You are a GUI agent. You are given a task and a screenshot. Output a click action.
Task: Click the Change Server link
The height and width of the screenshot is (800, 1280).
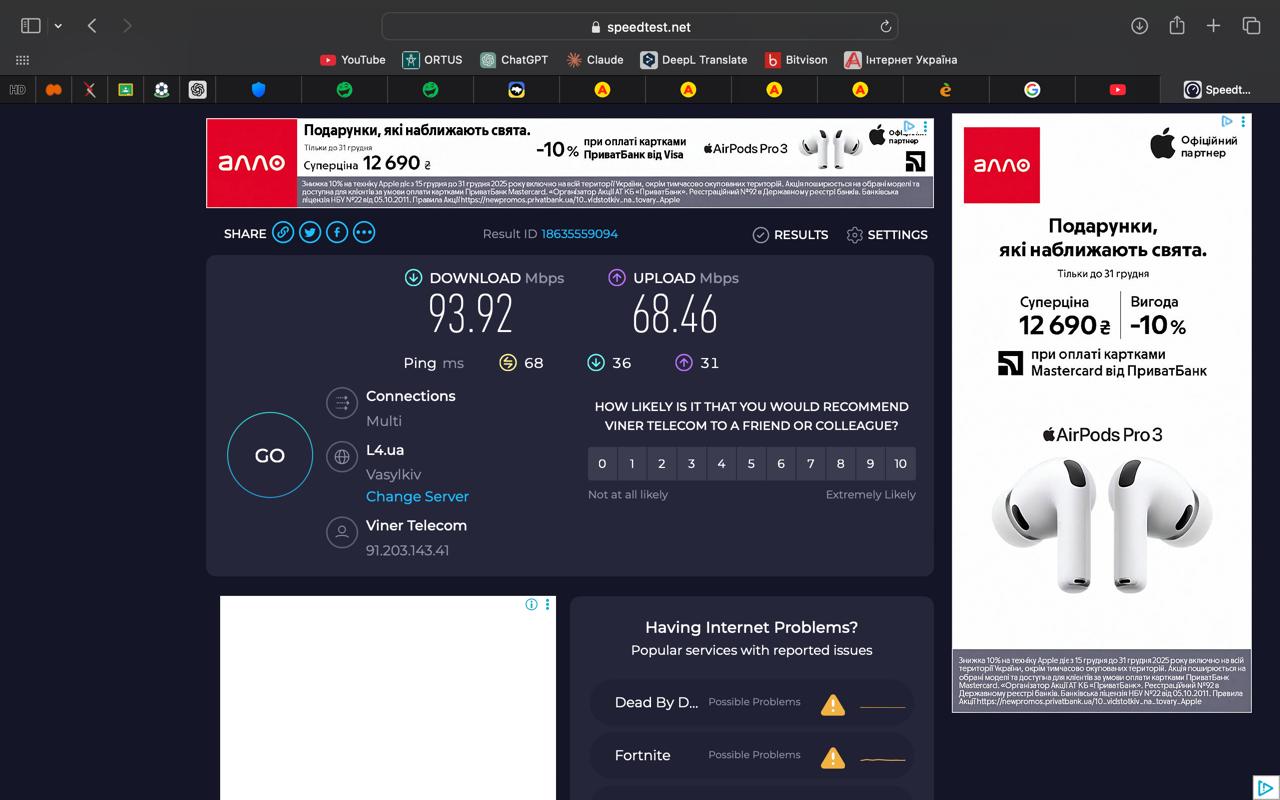point(417,496)
